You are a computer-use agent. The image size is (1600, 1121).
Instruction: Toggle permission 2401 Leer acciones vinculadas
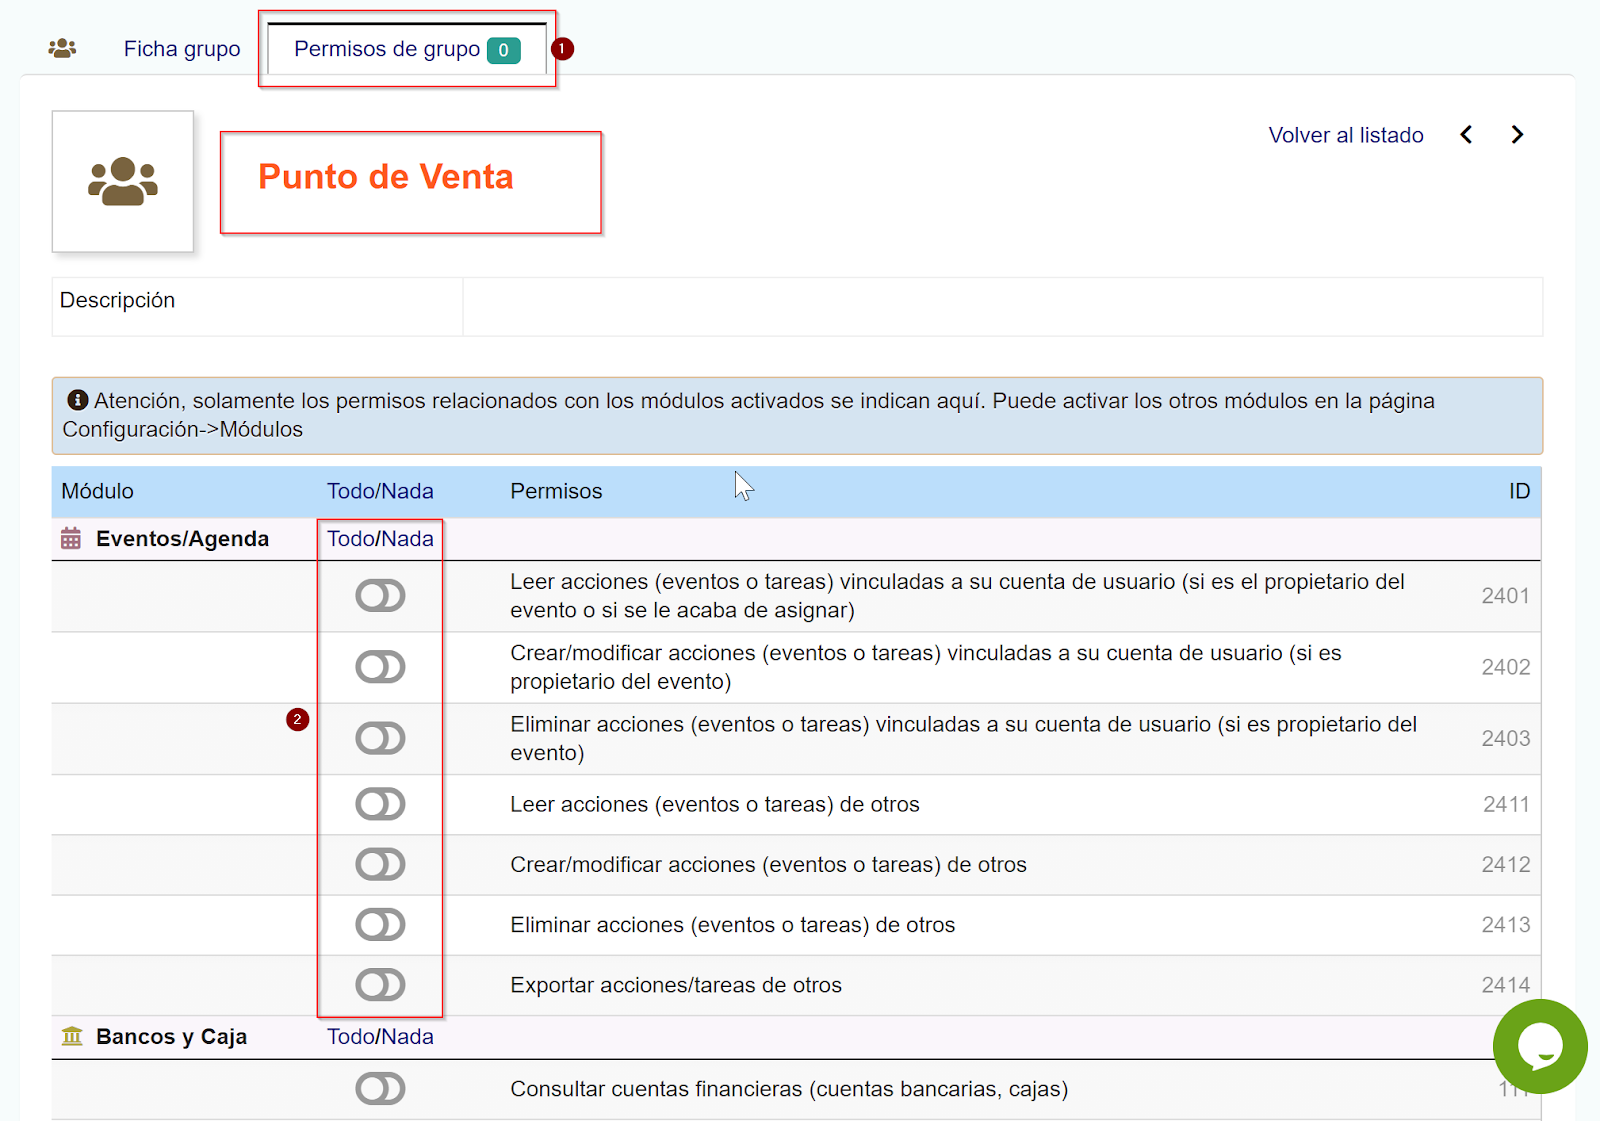pyautogui.click(x=380, y=596)
